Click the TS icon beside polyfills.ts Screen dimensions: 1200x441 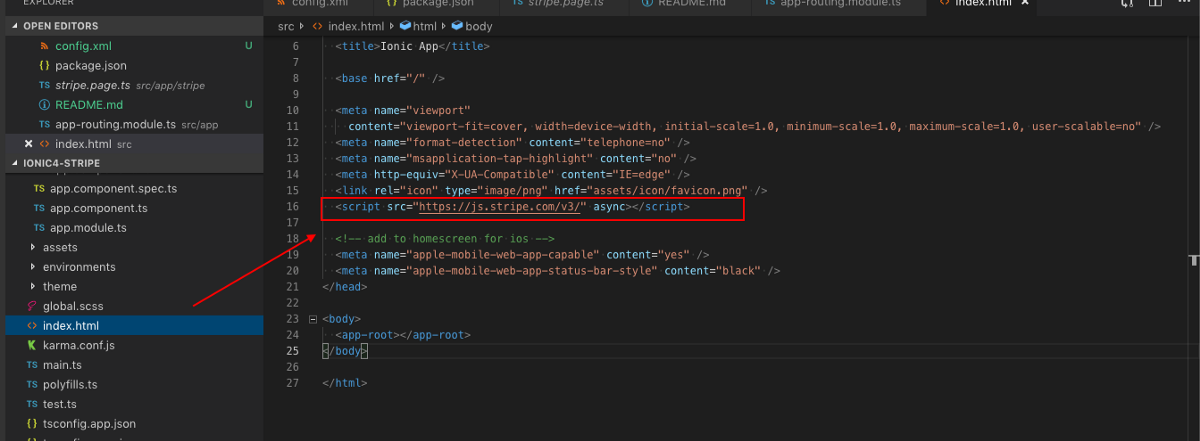point(32,384)
